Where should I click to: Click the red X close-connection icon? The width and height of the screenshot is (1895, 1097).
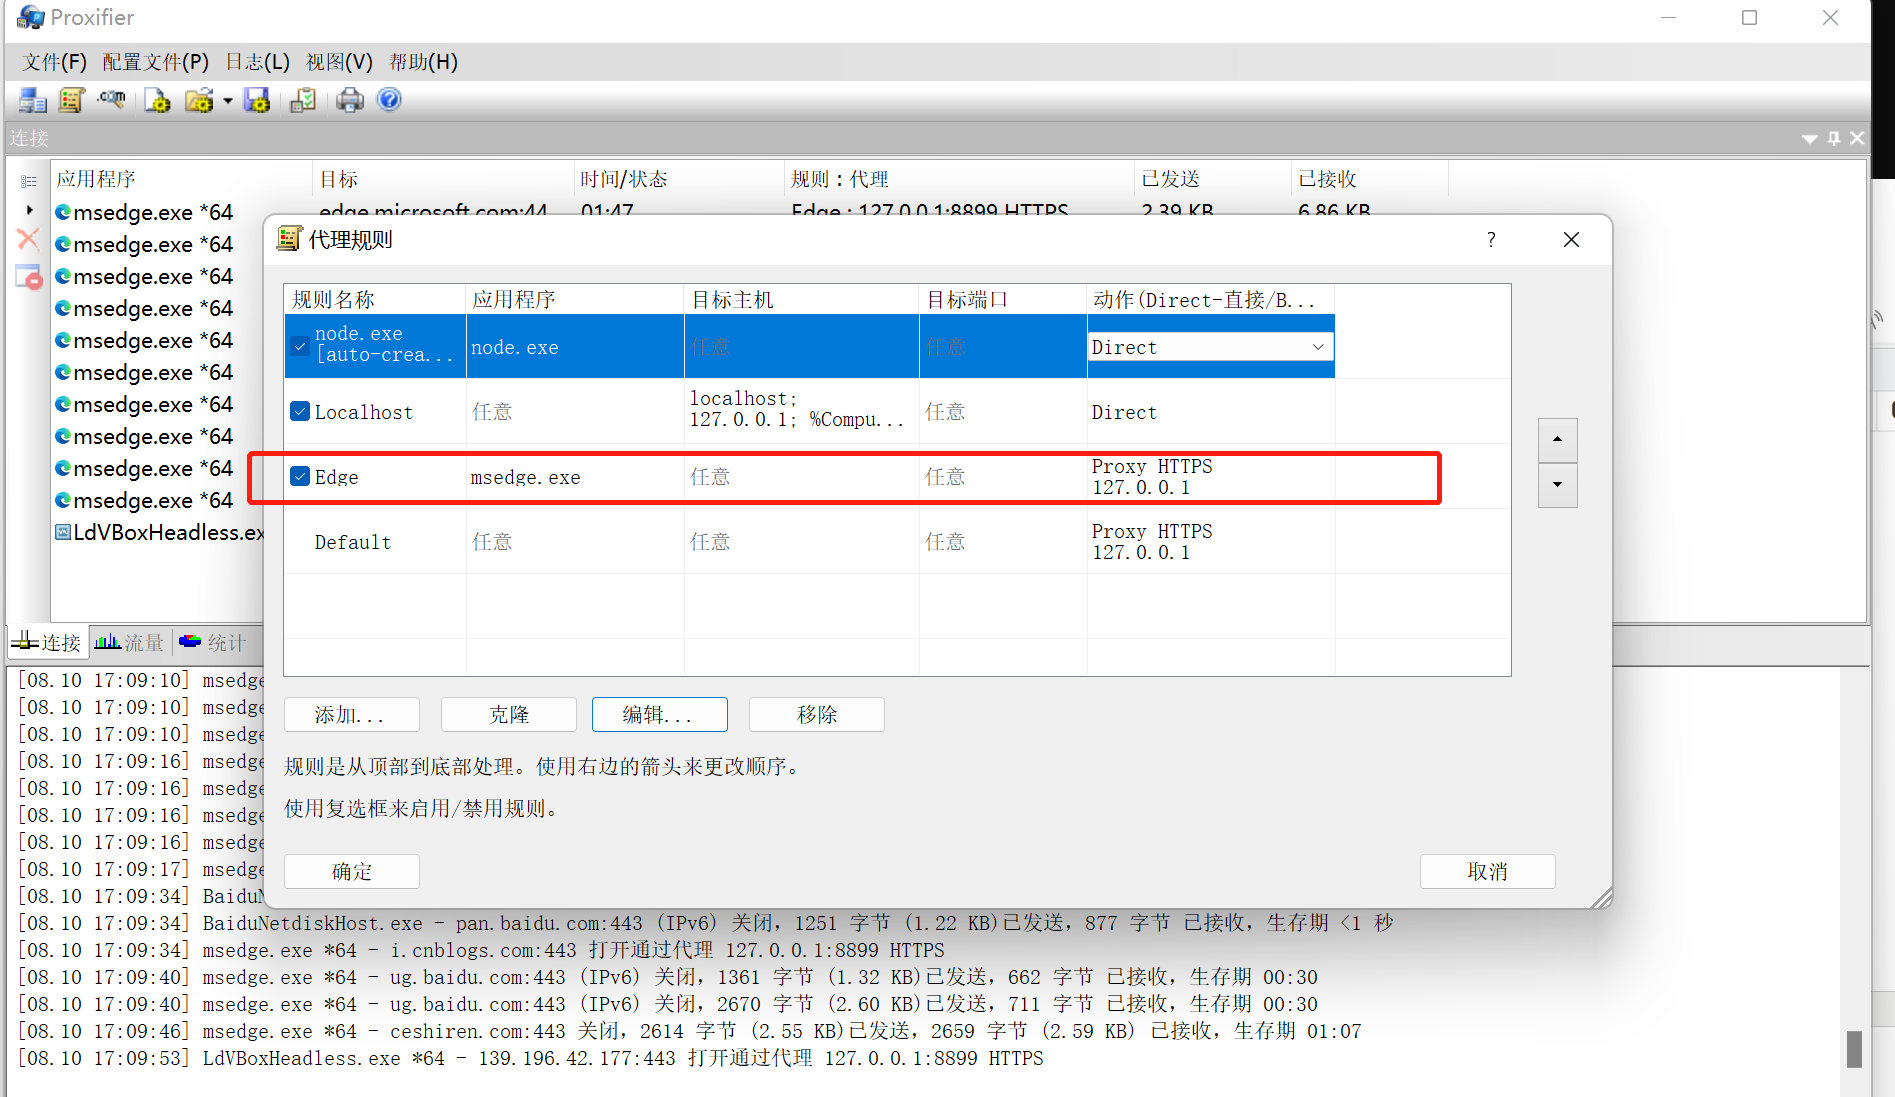[28, 240]
